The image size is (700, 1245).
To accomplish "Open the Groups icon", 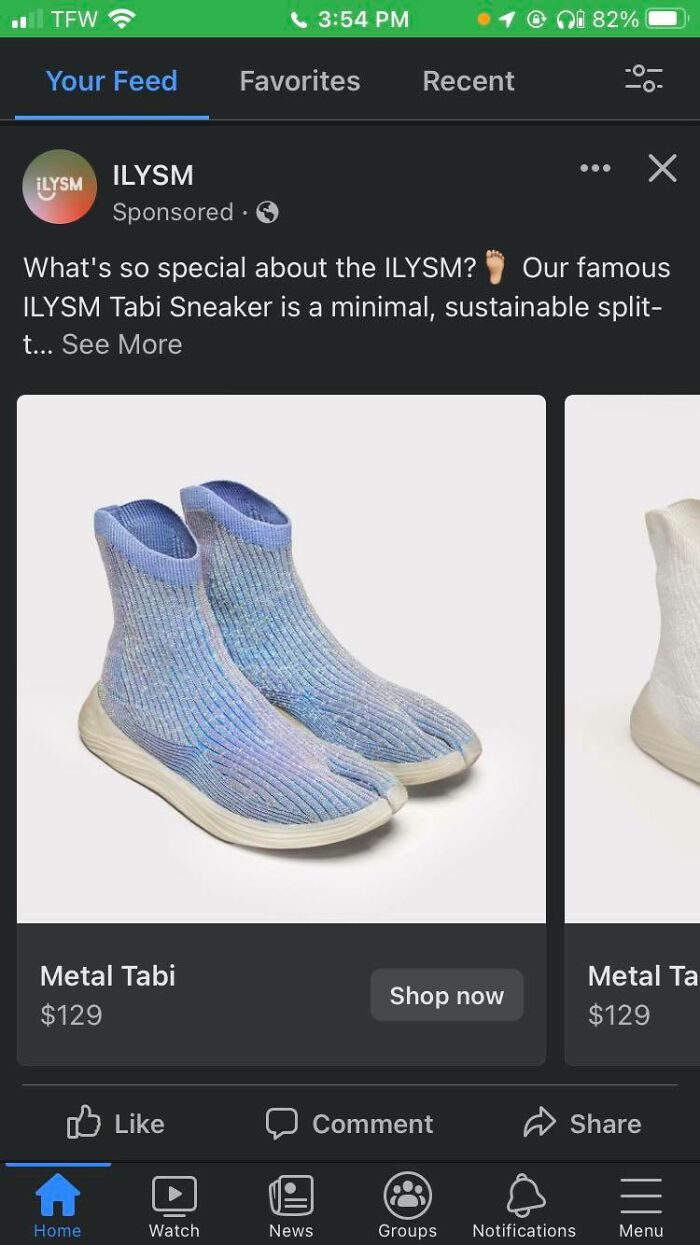I will (407, 1195).
